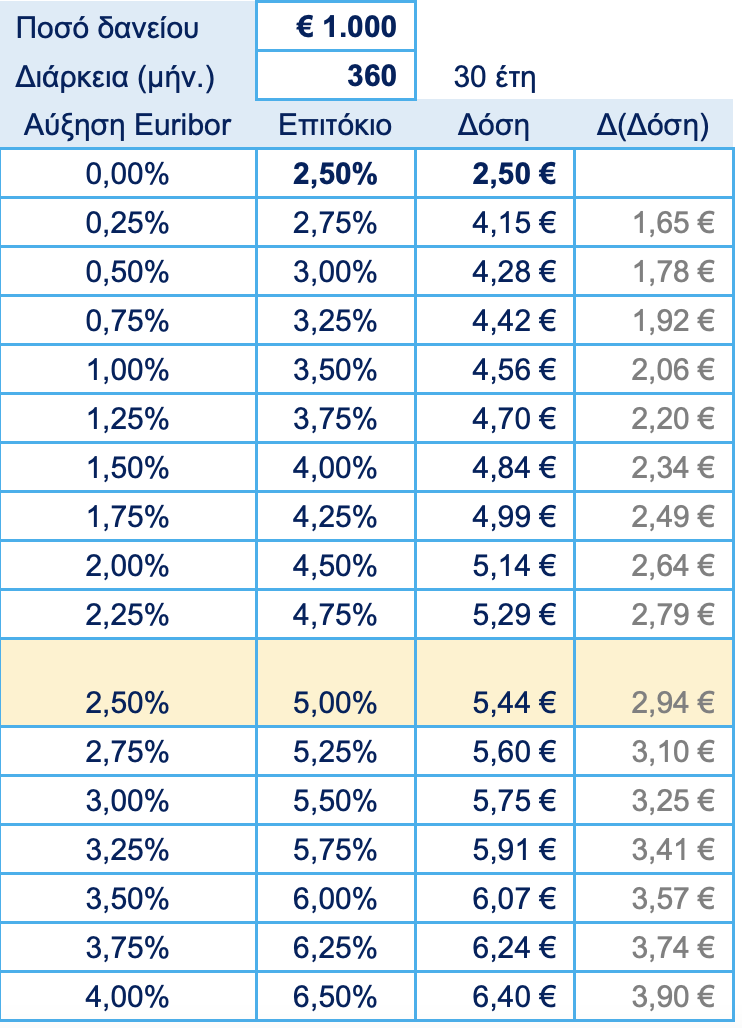Select the 30 έτη cell
Image resolution: width=742 pixels, height=1028 pixels.
point(495,77)
